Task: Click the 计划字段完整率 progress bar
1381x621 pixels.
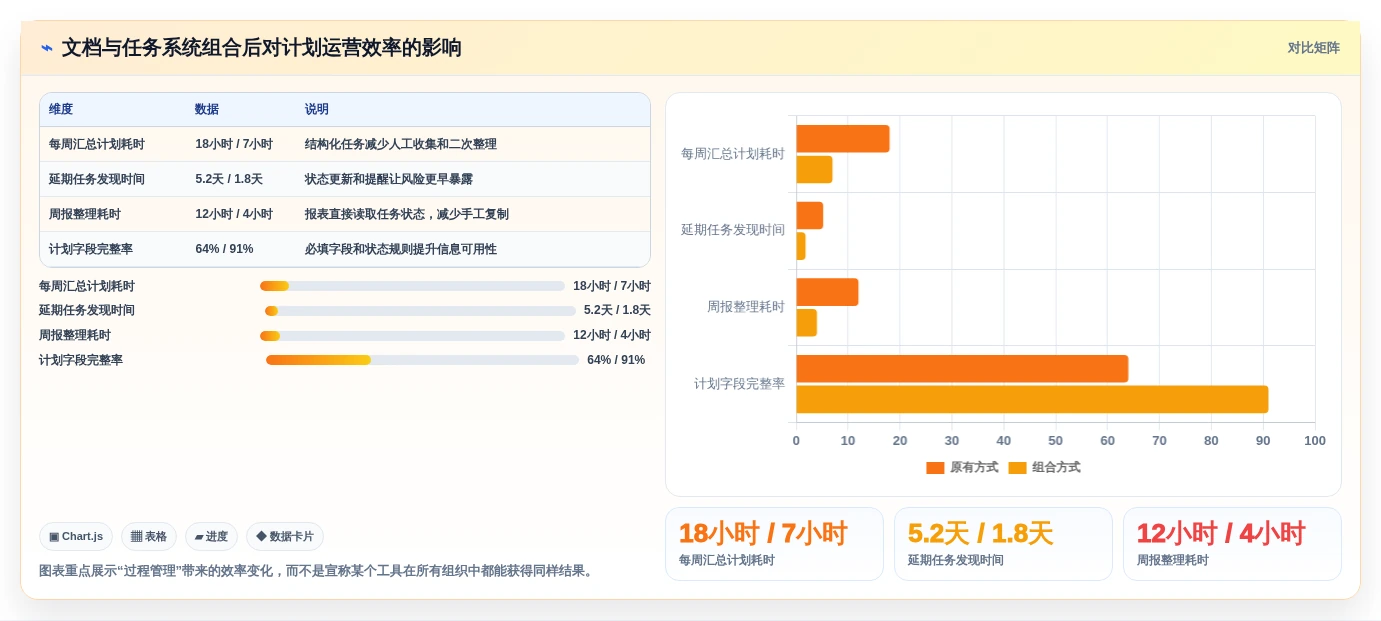Action: [422, 360]
